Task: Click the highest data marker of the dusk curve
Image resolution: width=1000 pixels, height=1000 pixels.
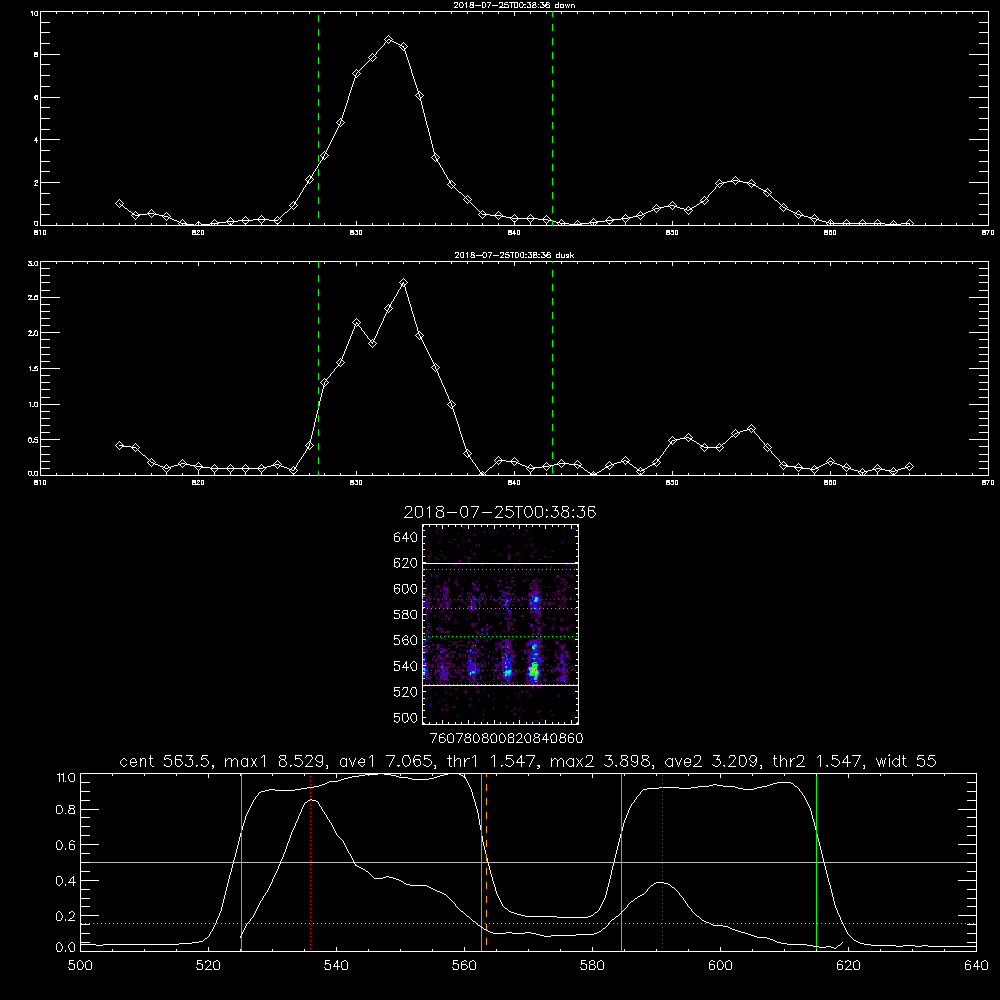Action: pyautogui.click(x=403, y=283)
